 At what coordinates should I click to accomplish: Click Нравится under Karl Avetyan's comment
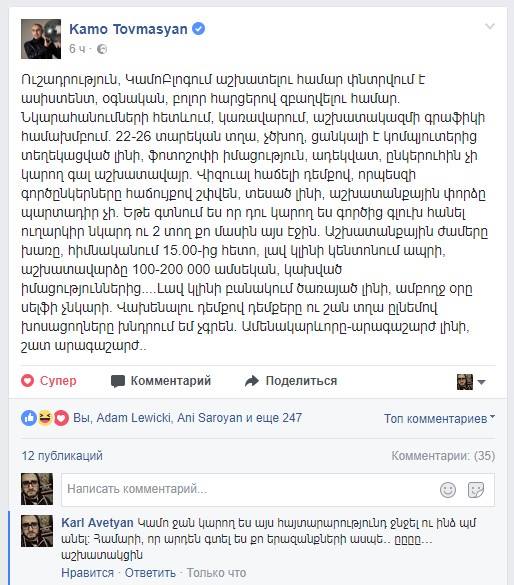[87, 573]
